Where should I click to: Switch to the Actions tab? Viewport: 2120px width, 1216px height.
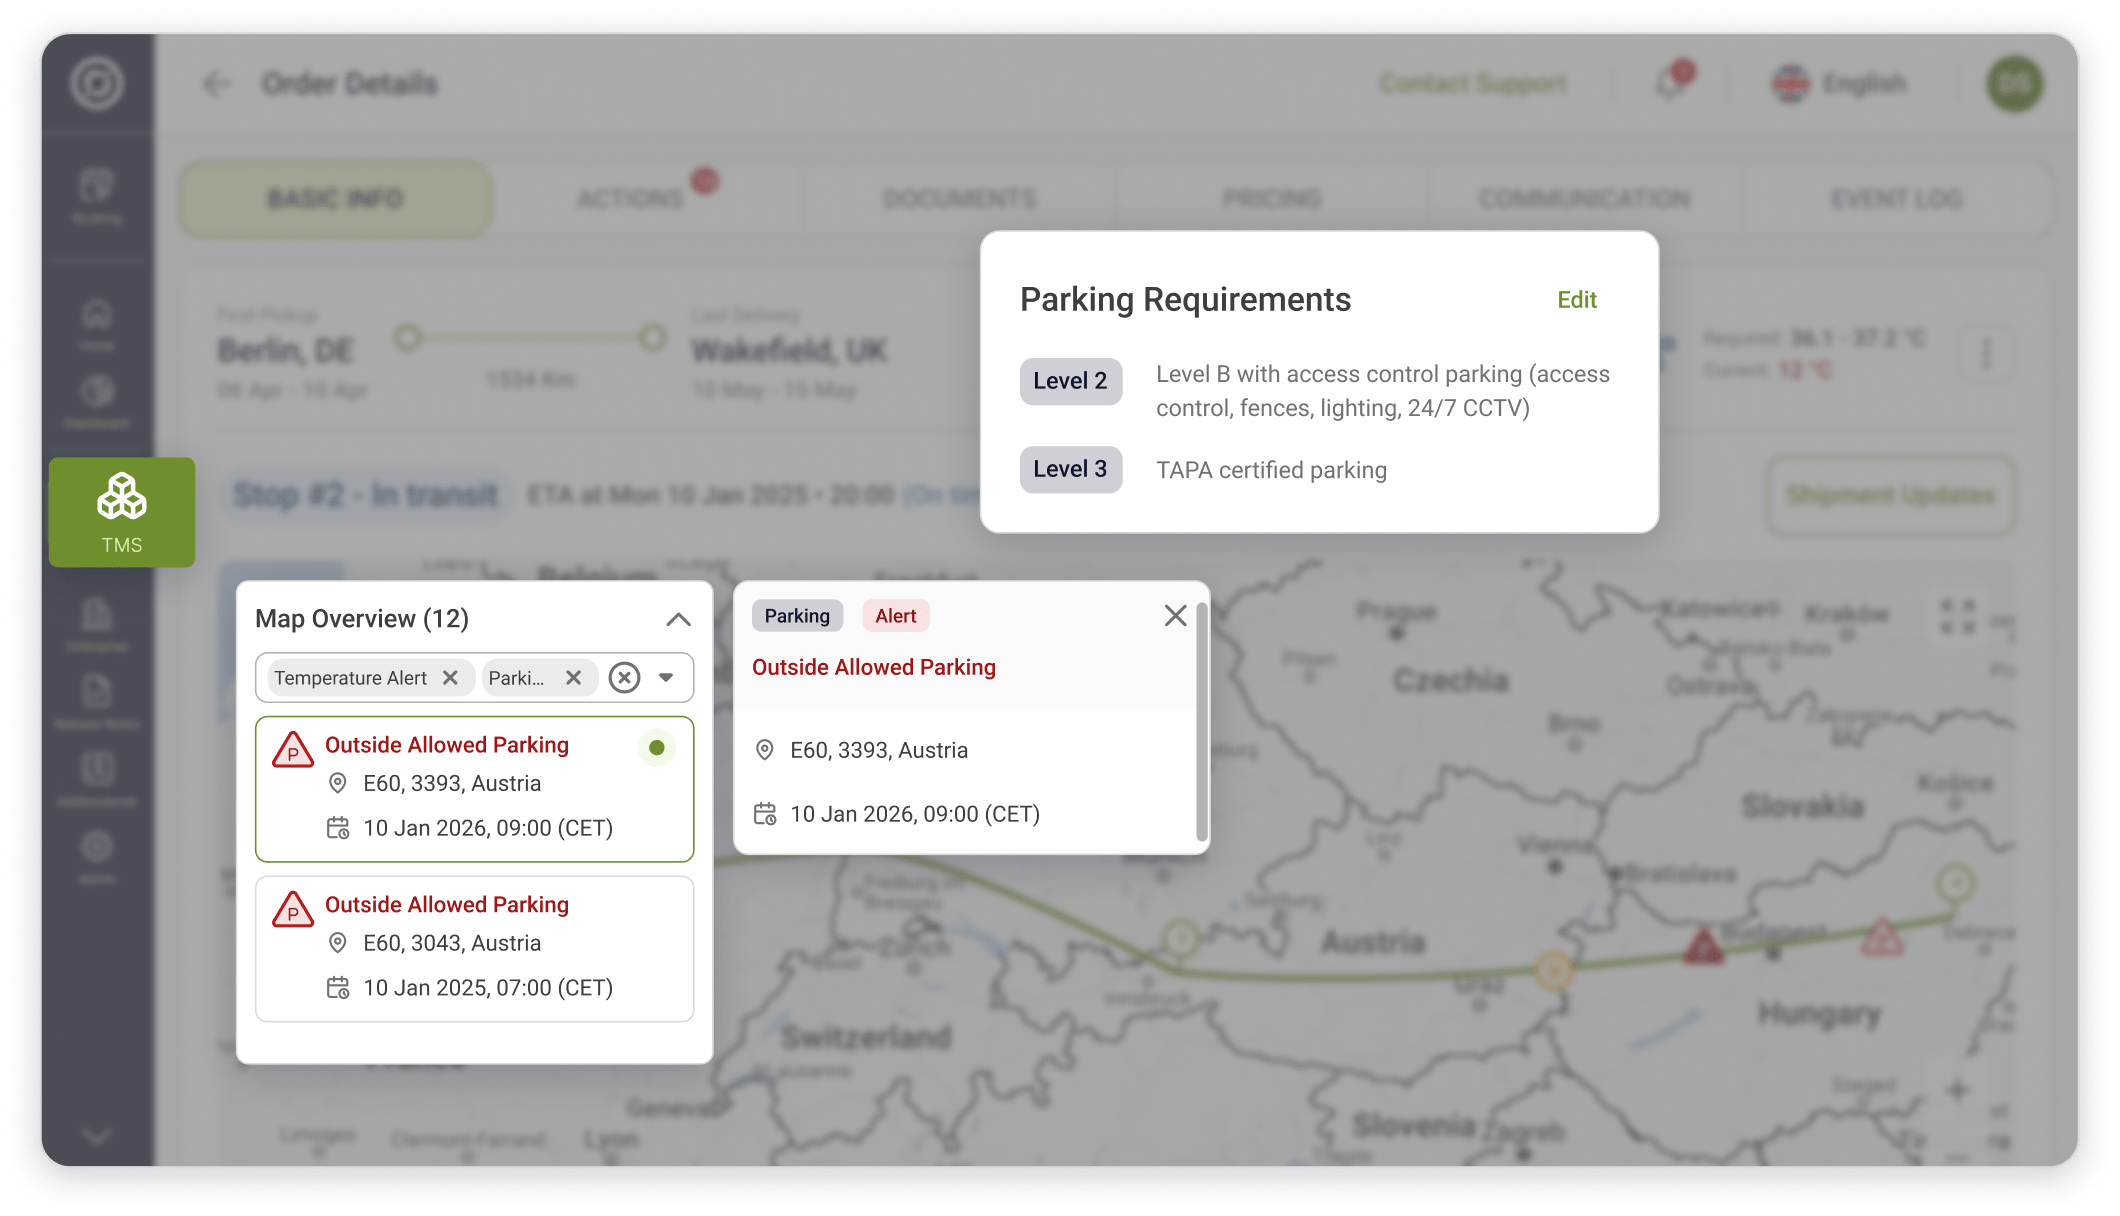(630, 199)
